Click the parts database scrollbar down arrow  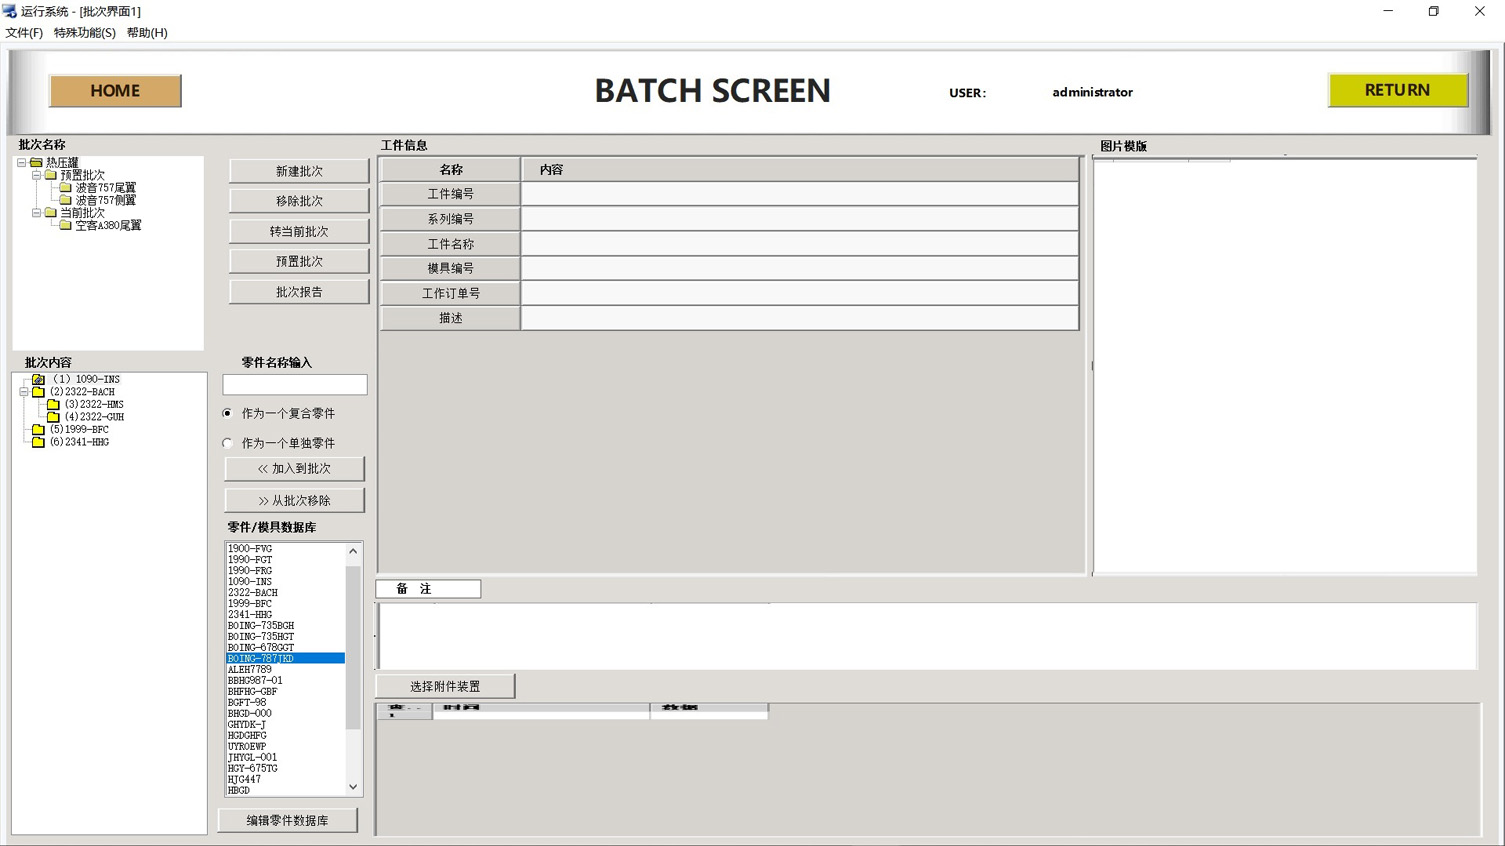pos(353,787)
